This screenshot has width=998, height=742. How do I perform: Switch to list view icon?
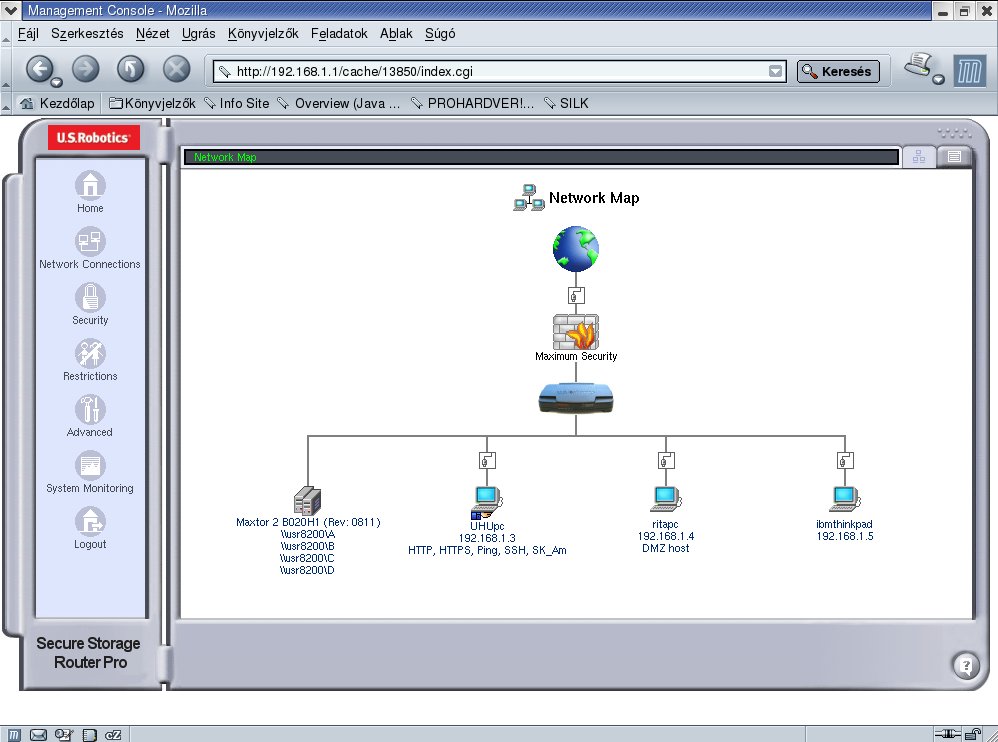(x=954, y=157)
